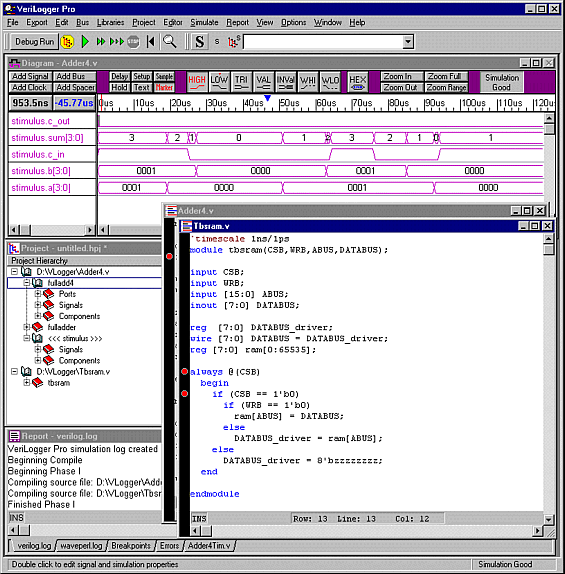This screenshot has height=574, width=565.
Task: Click the build/compile bug icon
Action: click(67, 42)
